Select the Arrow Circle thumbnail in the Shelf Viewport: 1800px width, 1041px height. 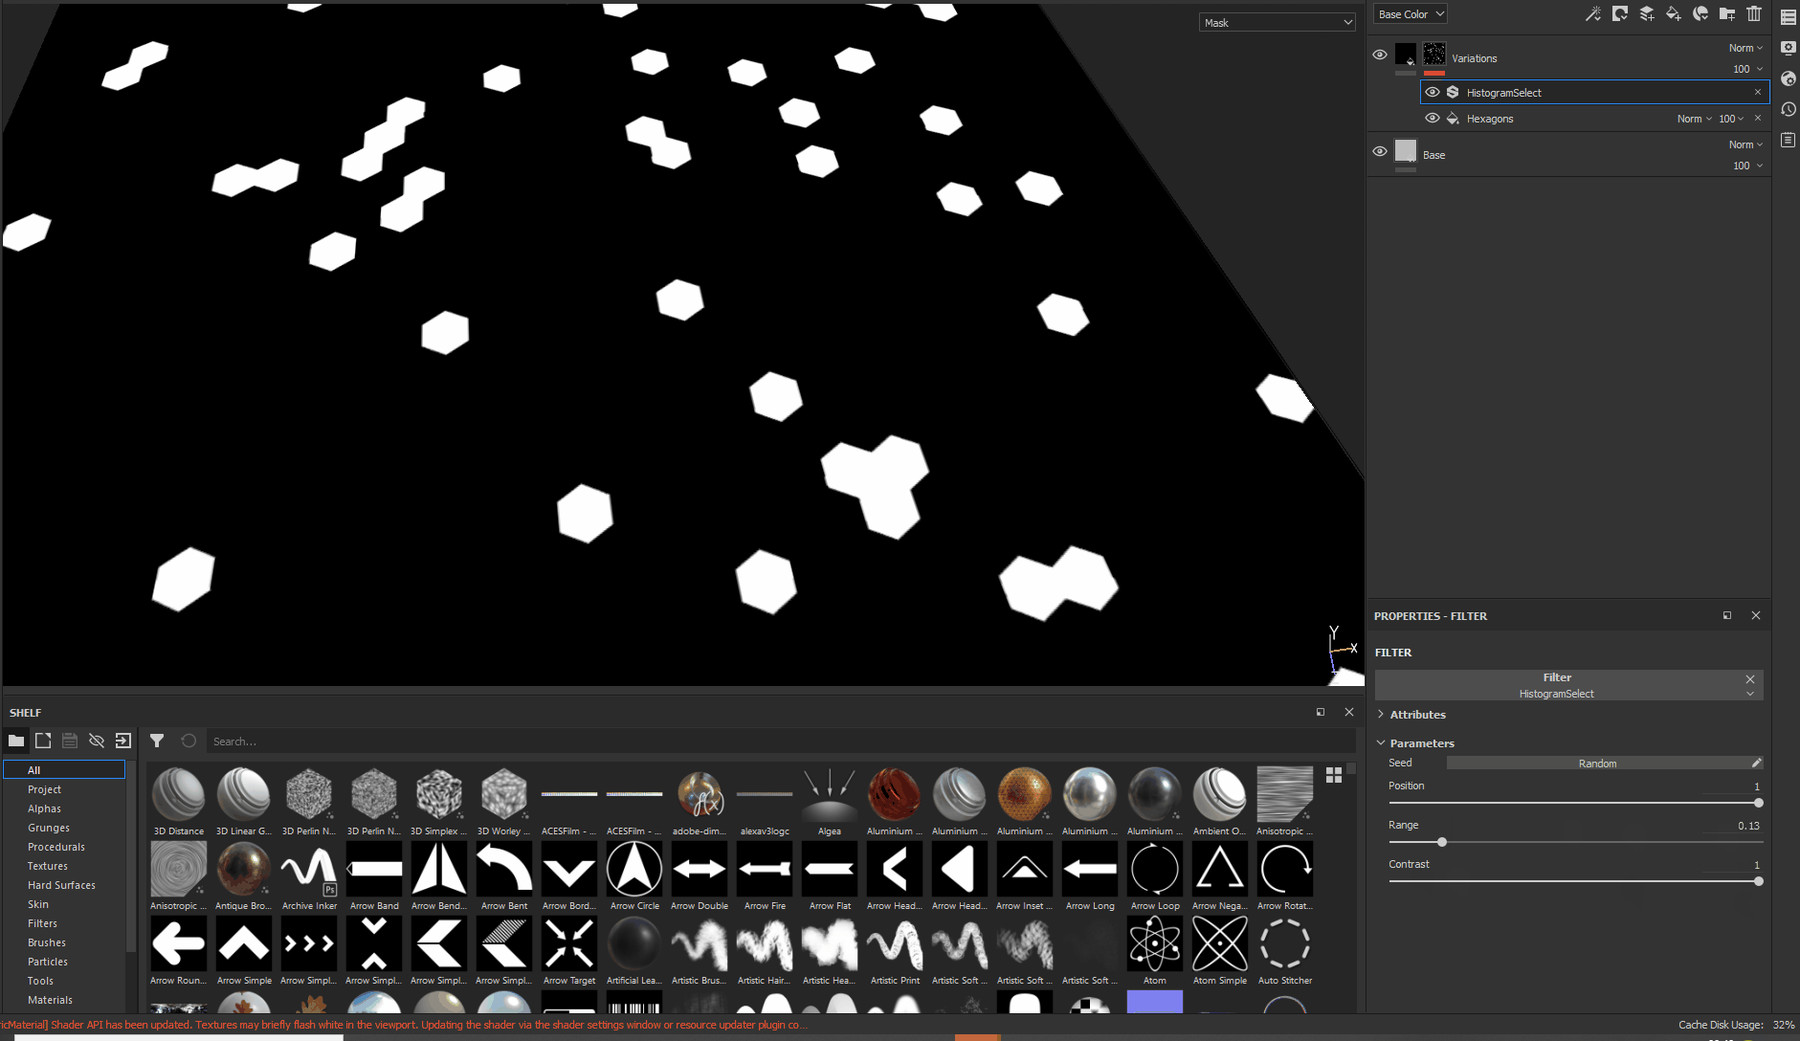point(634,869)
